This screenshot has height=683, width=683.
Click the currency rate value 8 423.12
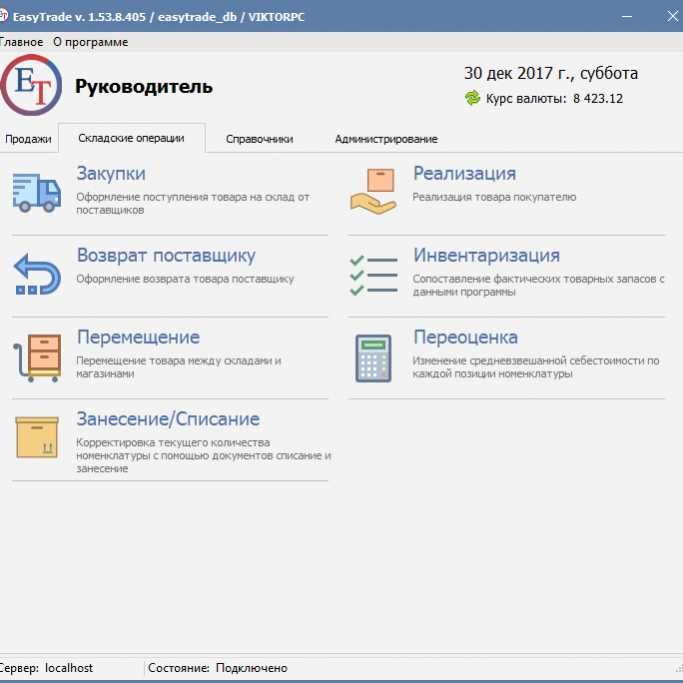tap(598, 98)
